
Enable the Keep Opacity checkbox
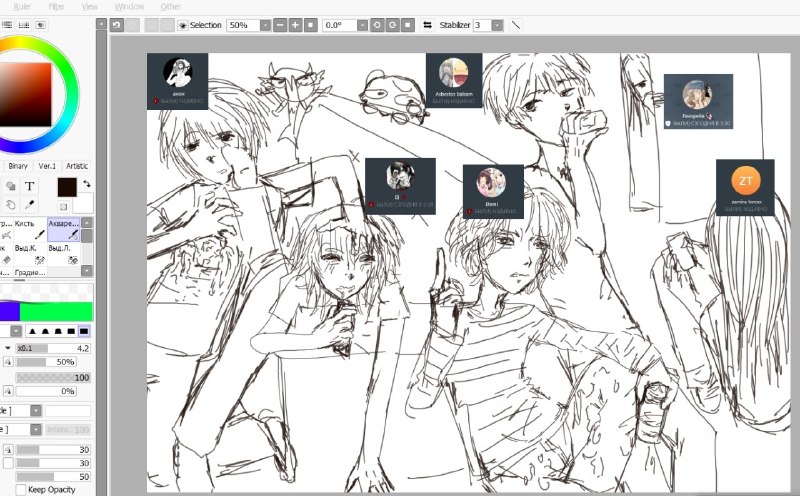[x=20, y=489]
